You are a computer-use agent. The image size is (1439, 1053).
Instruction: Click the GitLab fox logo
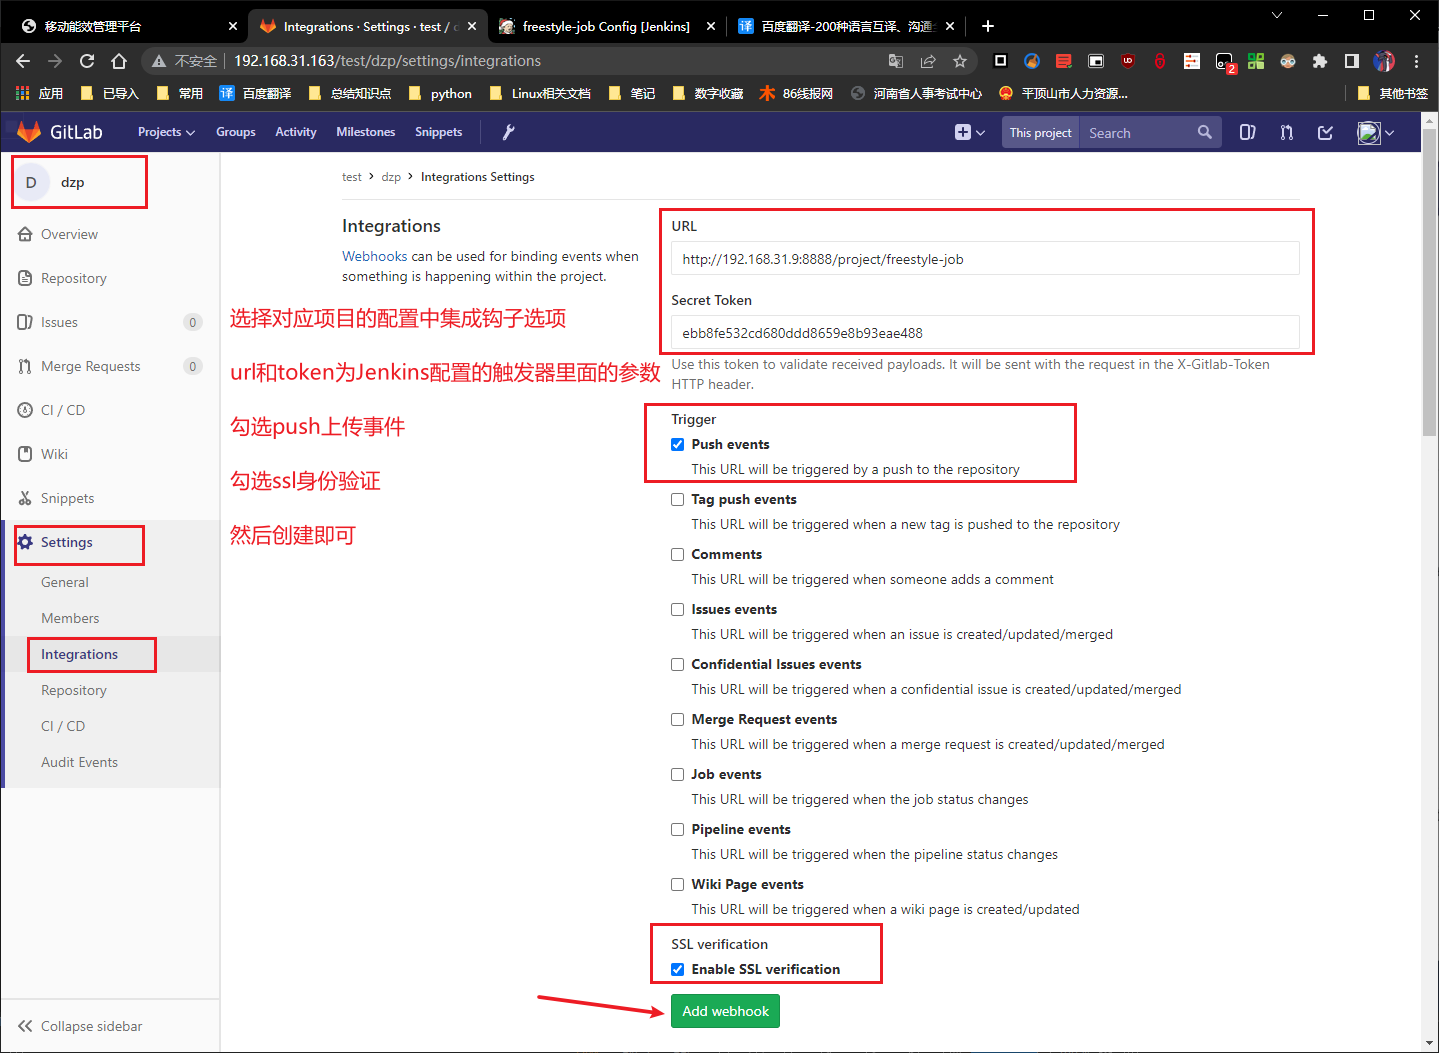coord(29,132)
